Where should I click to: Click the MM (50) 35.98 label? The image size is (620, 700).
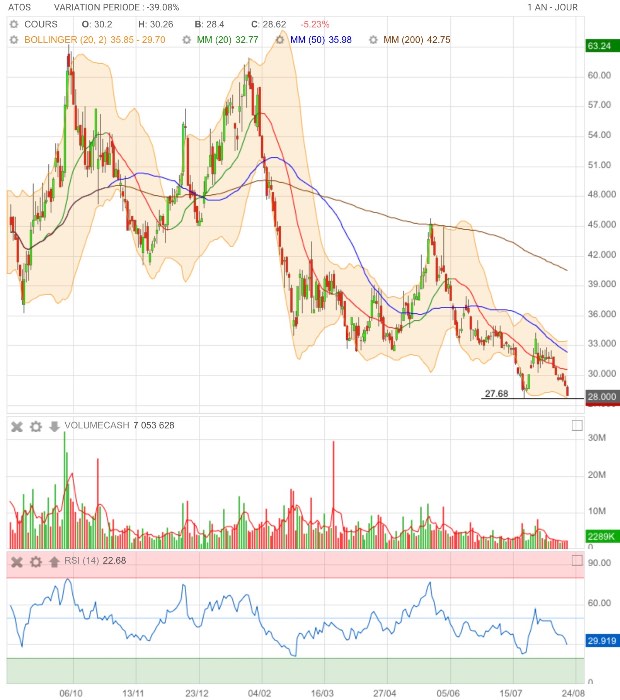pyautogui.click(x=321, y=40)
